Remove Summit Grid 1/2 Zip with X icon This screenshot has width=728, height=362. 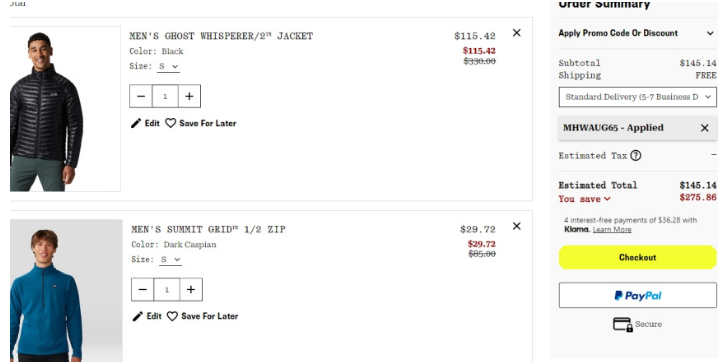pos(516,226)
